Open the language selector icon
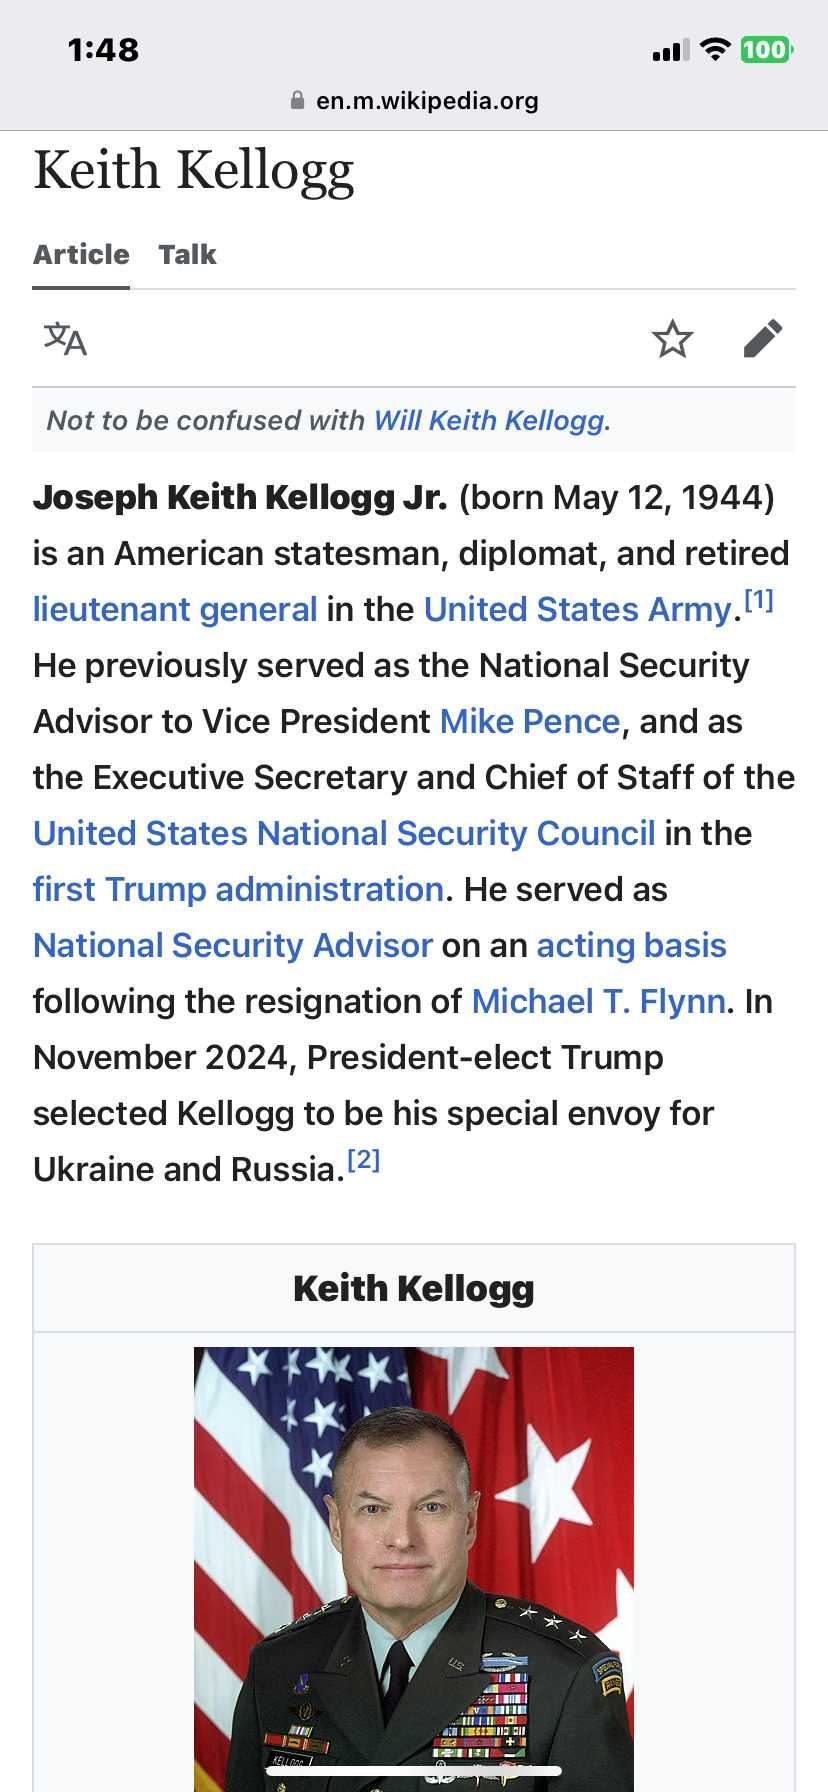This screenshot has height=1792, width=828. [65, 339]
